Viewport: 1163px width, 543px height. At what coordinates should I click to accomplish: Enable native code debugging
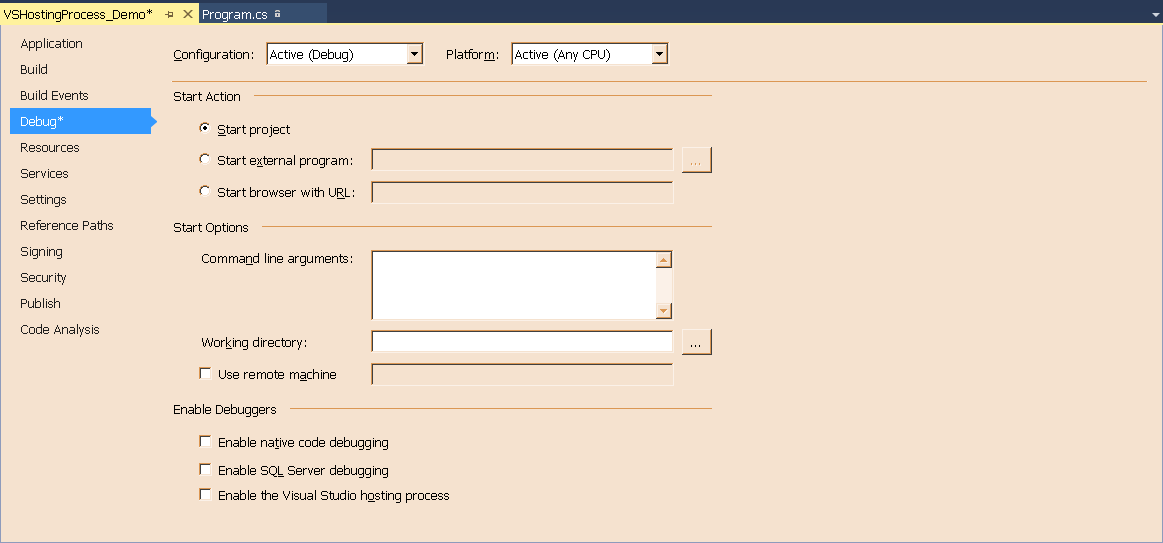point(205,442)
